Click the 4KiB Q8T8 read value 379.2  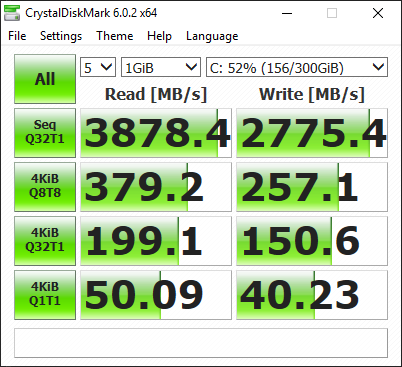(156, 187)
